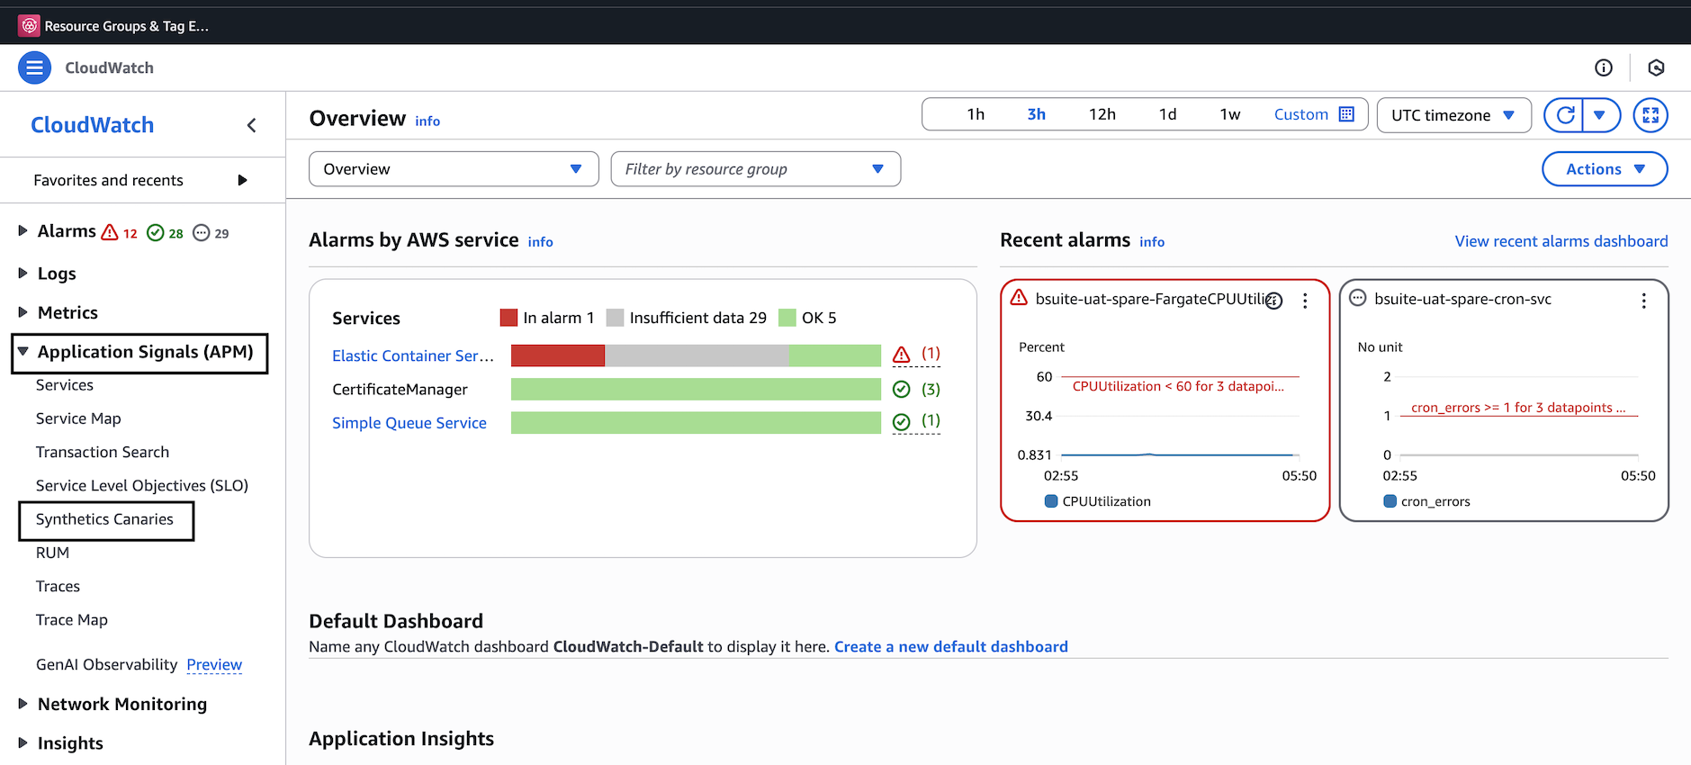Open the refresh interval dropdown arrow
This screenshot has width=1691, height=765.
1600,115
